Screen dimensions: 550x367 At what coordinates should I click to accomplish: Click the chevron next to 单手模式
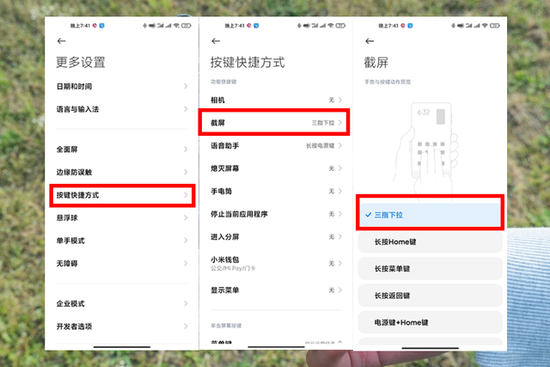coord(186,241)
